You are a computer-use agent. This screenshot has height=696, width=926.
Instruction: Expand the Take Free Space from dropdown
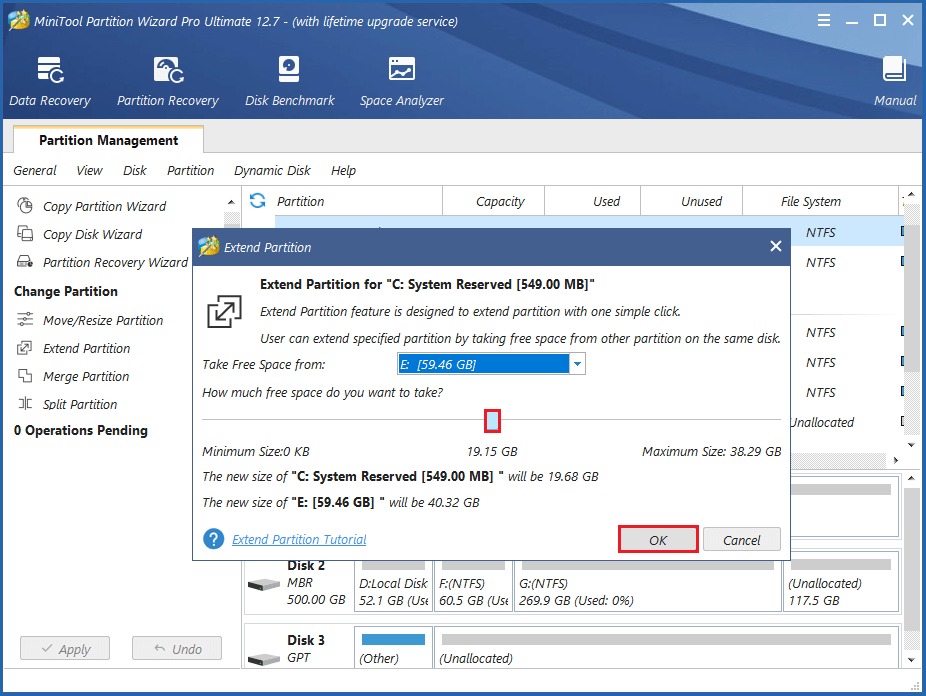point(577,364)
